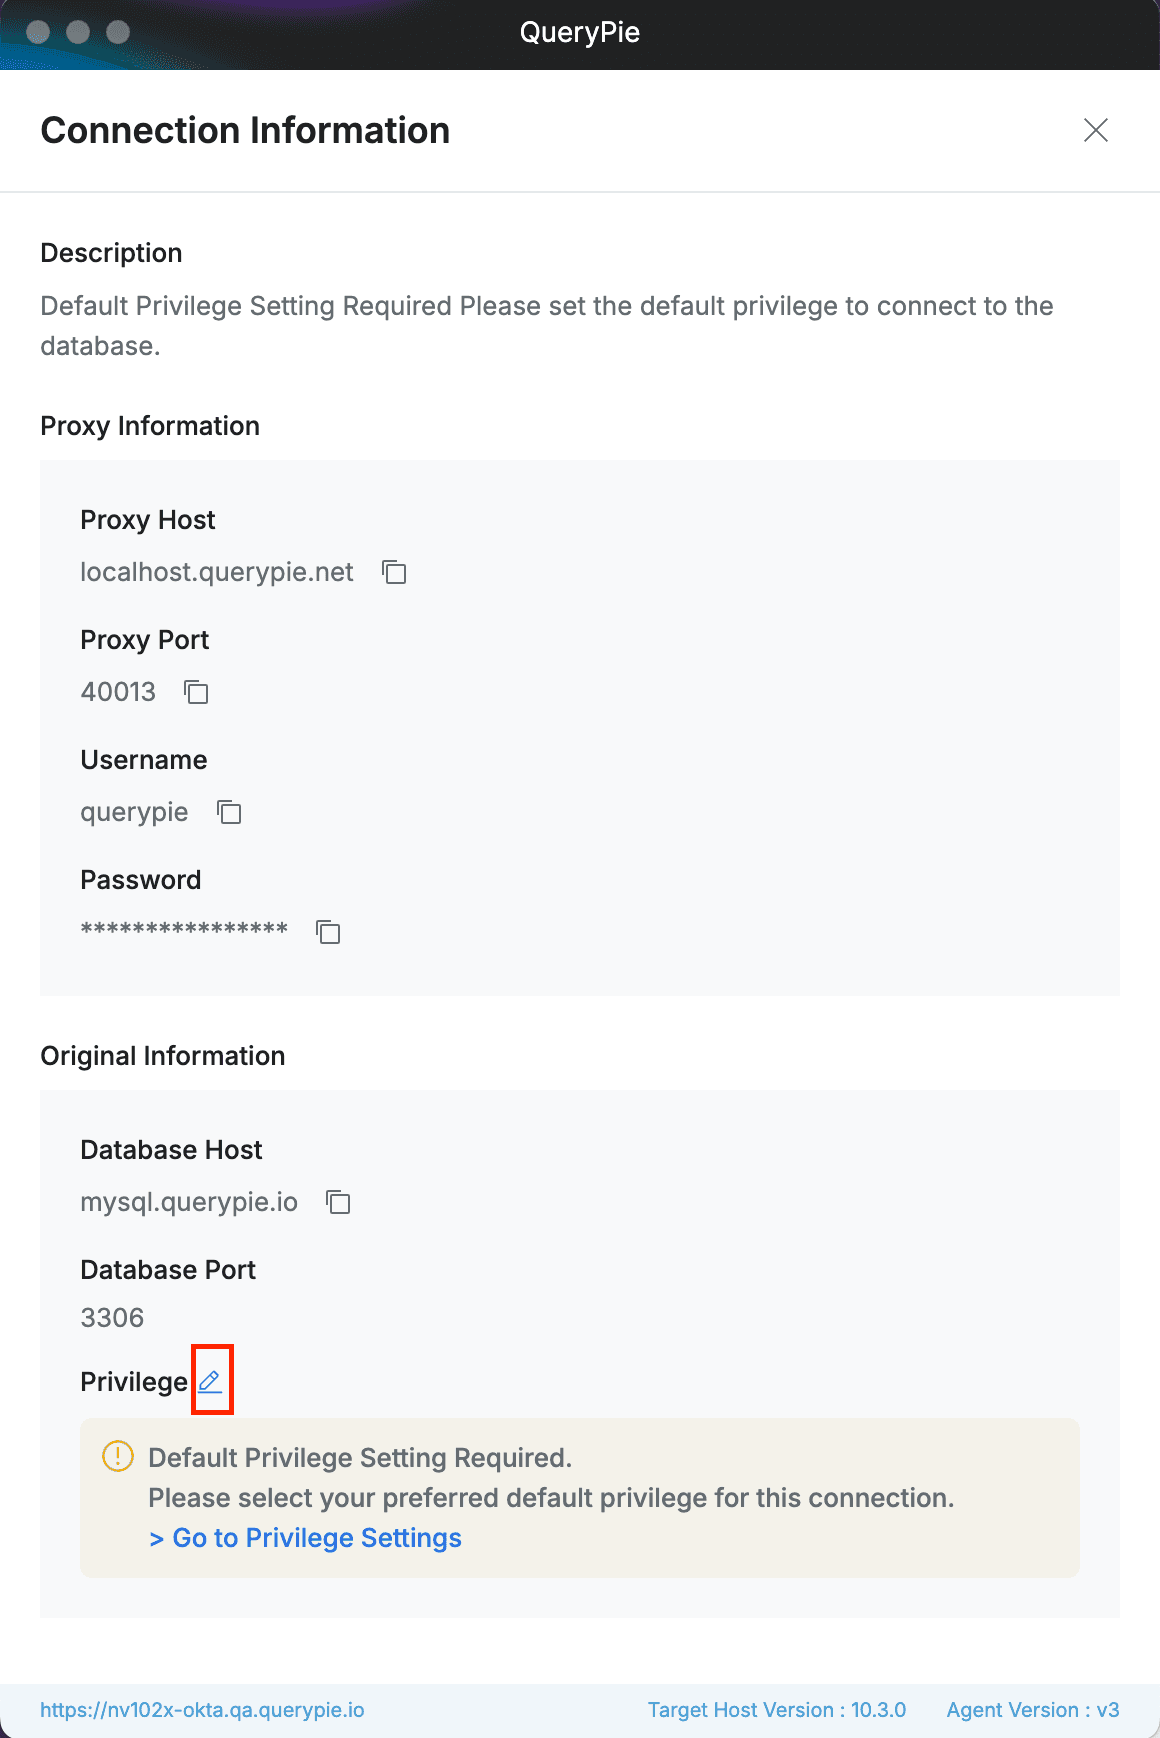Minimize window using the middle title-bar dot

pyautogui.click(x=78, y=32)
